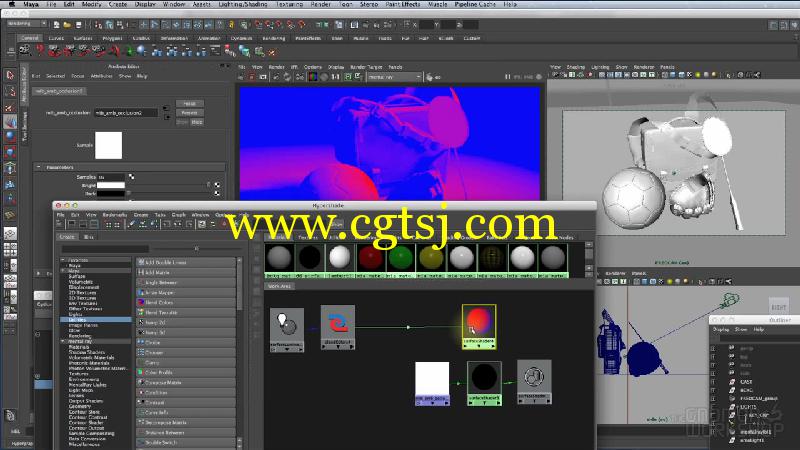Open Render menu in Render View window
800x450 pixels.
[x=276, y=67]
